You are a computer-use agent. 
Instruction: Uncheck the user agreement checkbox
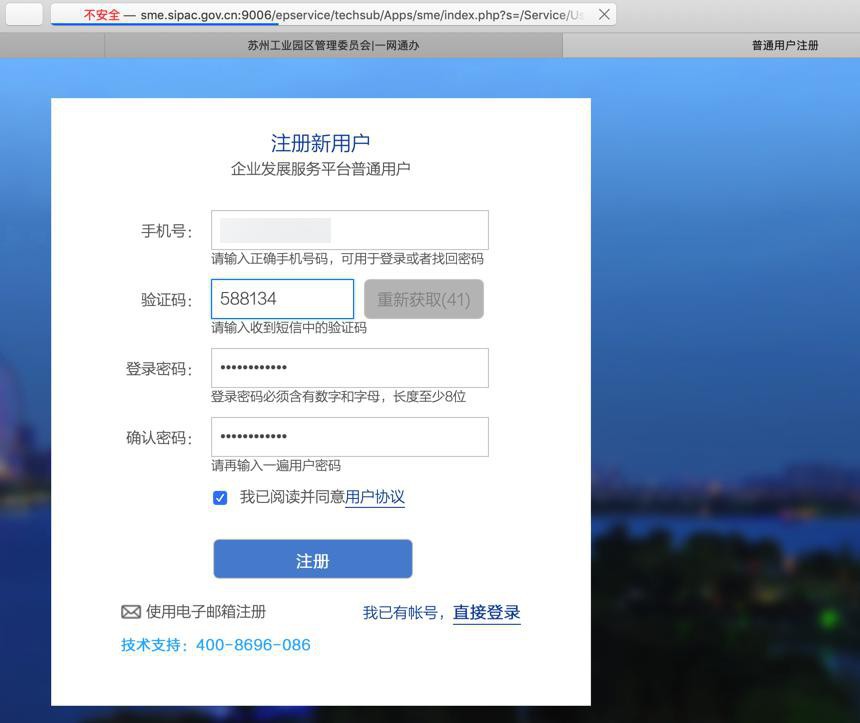pos(220,498)
